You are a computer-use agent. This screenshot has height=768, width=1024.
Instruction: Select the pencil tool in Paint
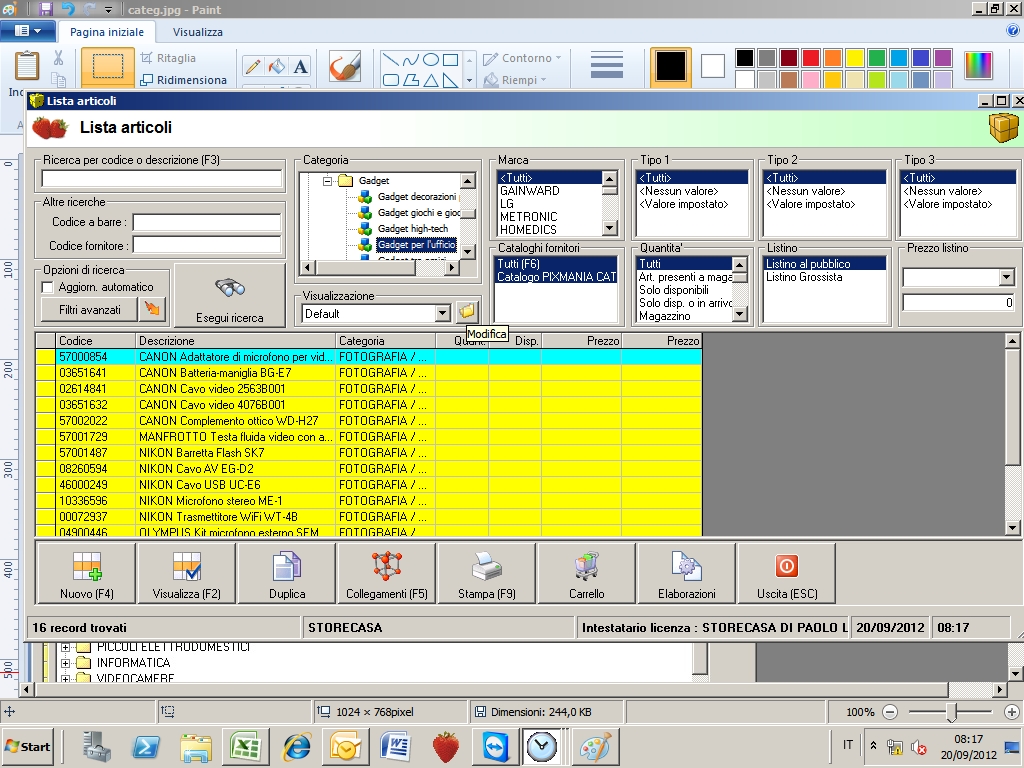pyautogui.click(x=253, y=66)
